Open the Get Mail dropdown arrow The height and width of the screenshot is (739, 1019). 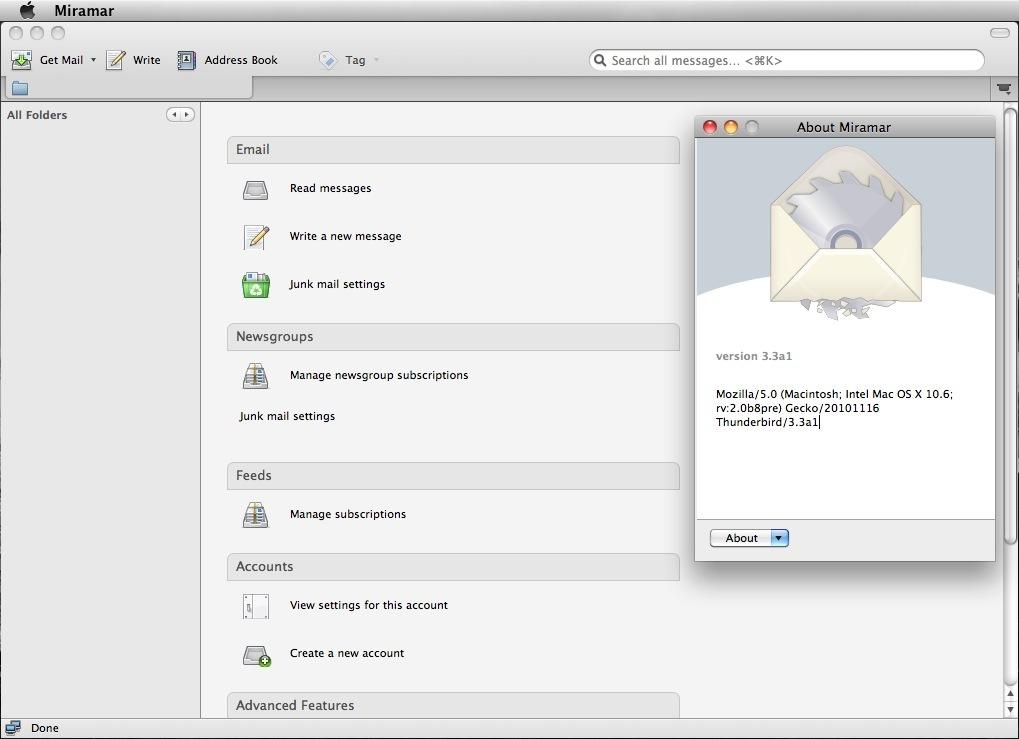click(x=93, y=60)
